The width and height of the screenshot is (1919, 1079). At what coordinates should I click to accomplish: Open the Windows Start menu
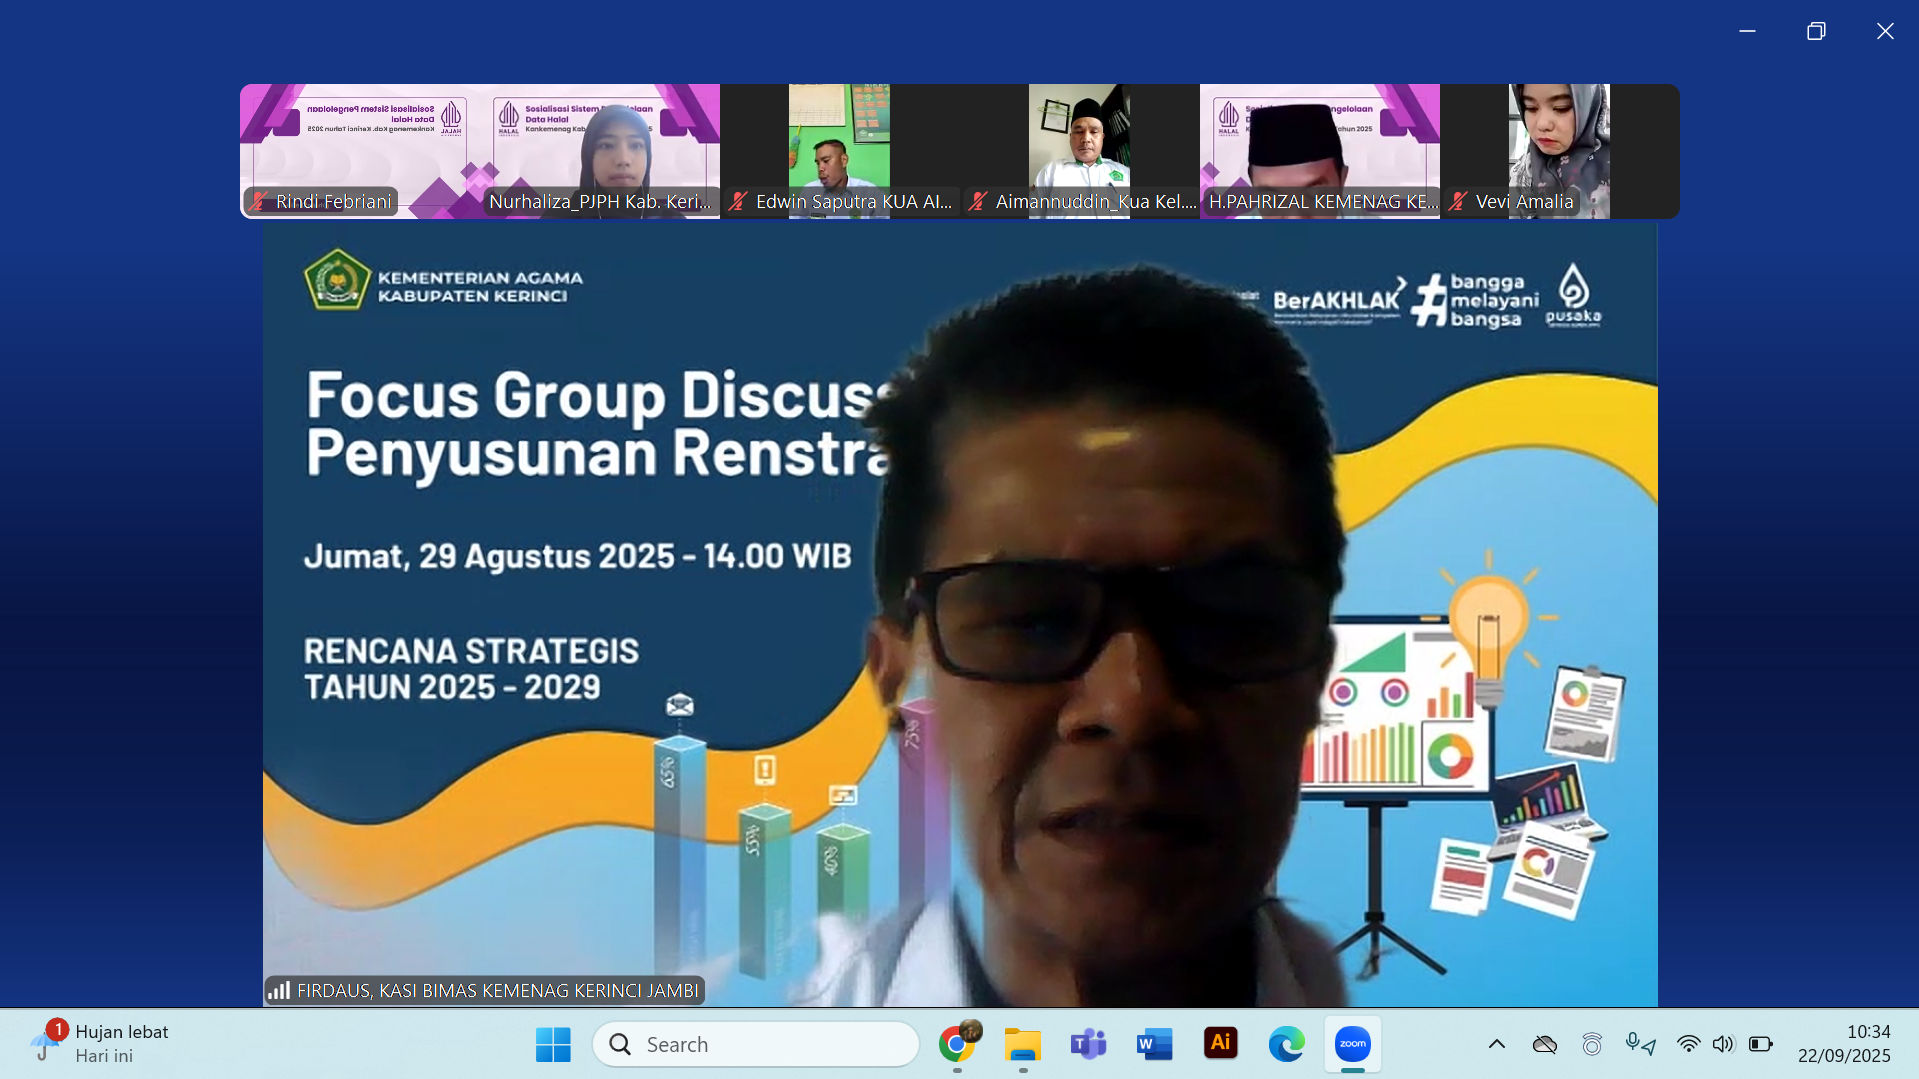click(x=553, y=1044)
